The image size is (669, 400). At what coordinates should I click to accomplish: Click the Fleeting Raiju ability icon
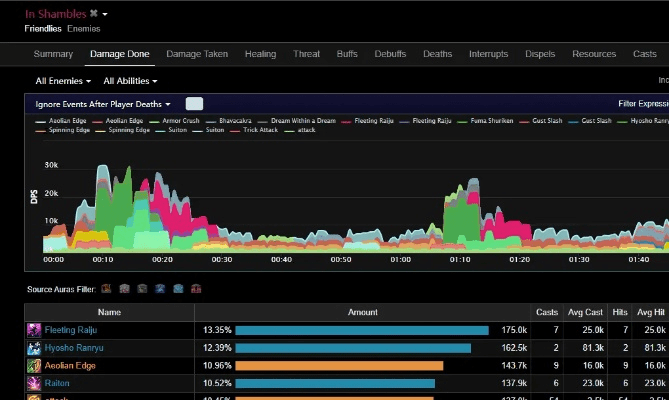(34, 329)
